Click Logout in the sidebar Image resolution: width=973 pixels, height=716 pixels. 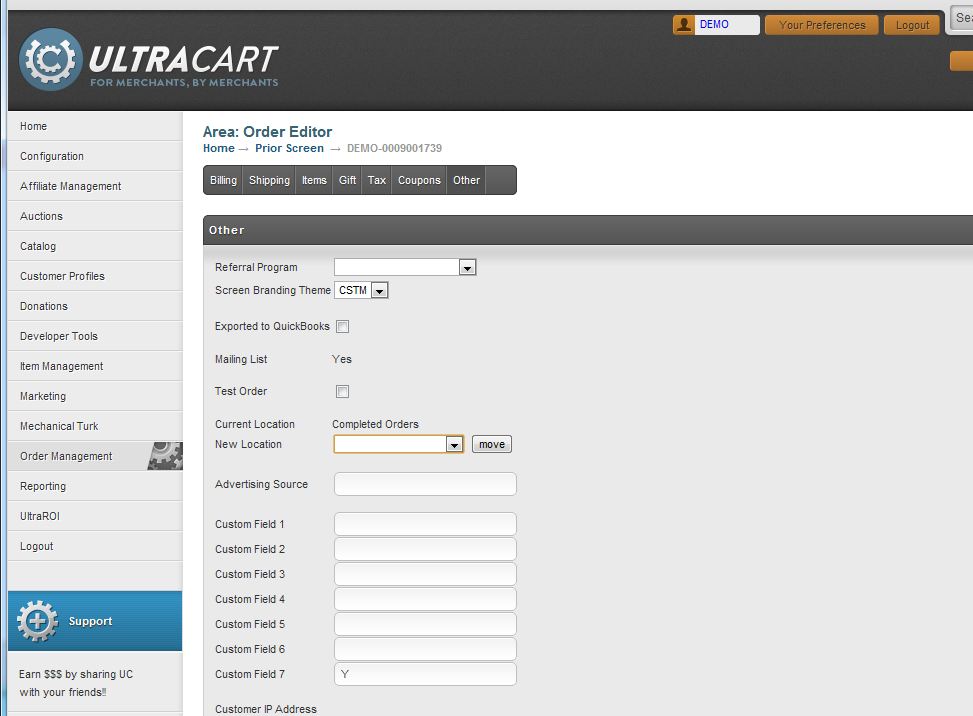pyautogui.click(x=95, y=546)
